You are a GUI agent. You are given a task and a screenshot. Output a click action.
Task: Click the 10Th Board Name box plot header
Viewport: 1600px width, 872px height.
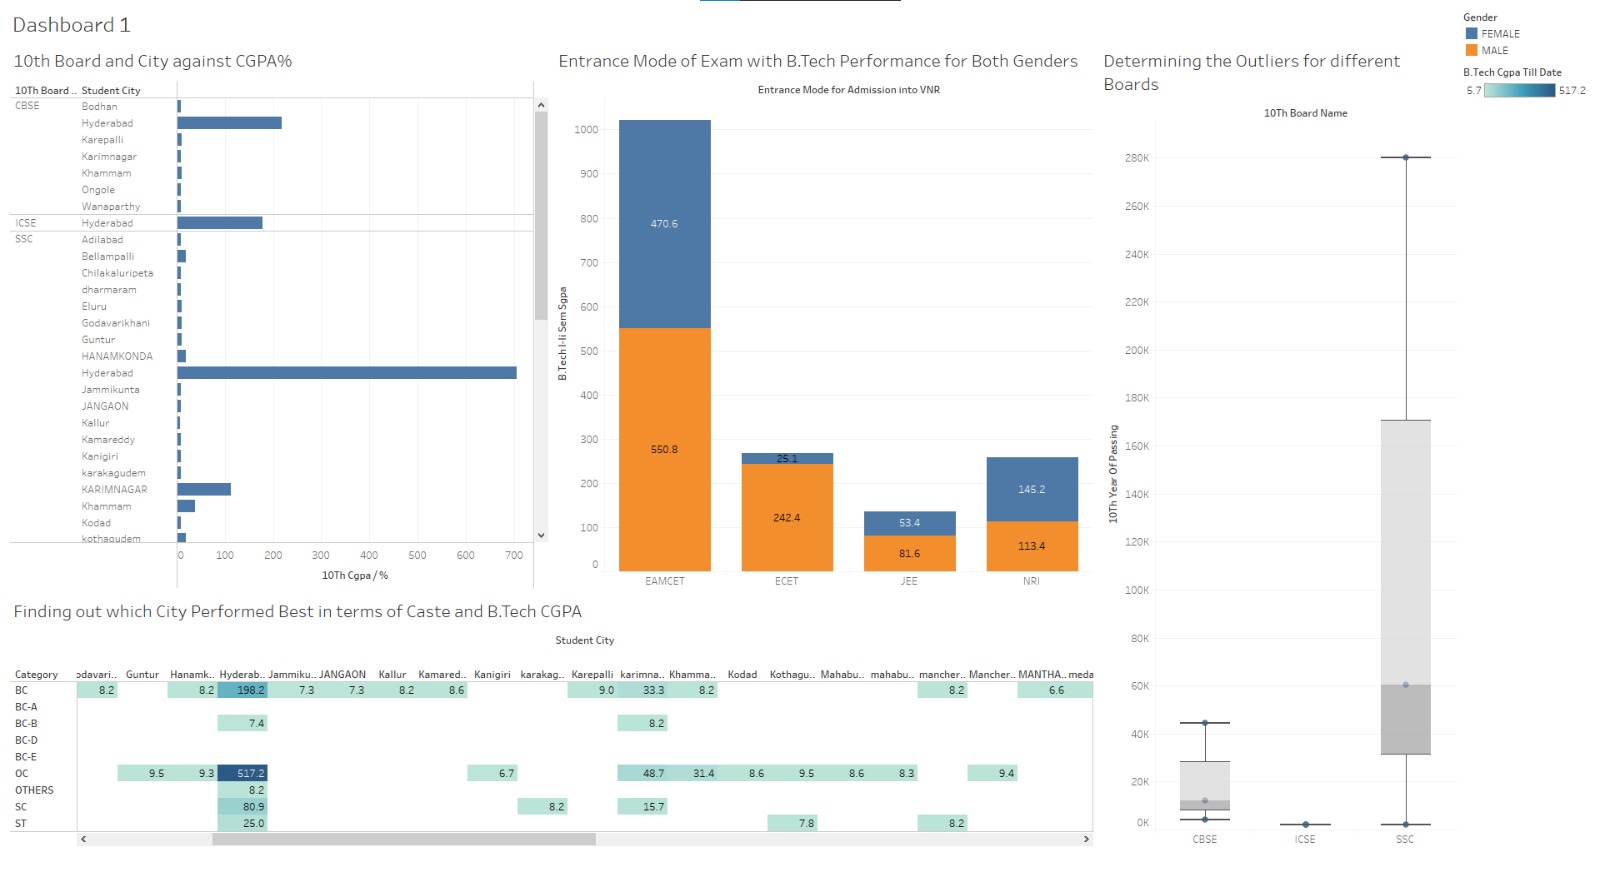point(1305,113)
